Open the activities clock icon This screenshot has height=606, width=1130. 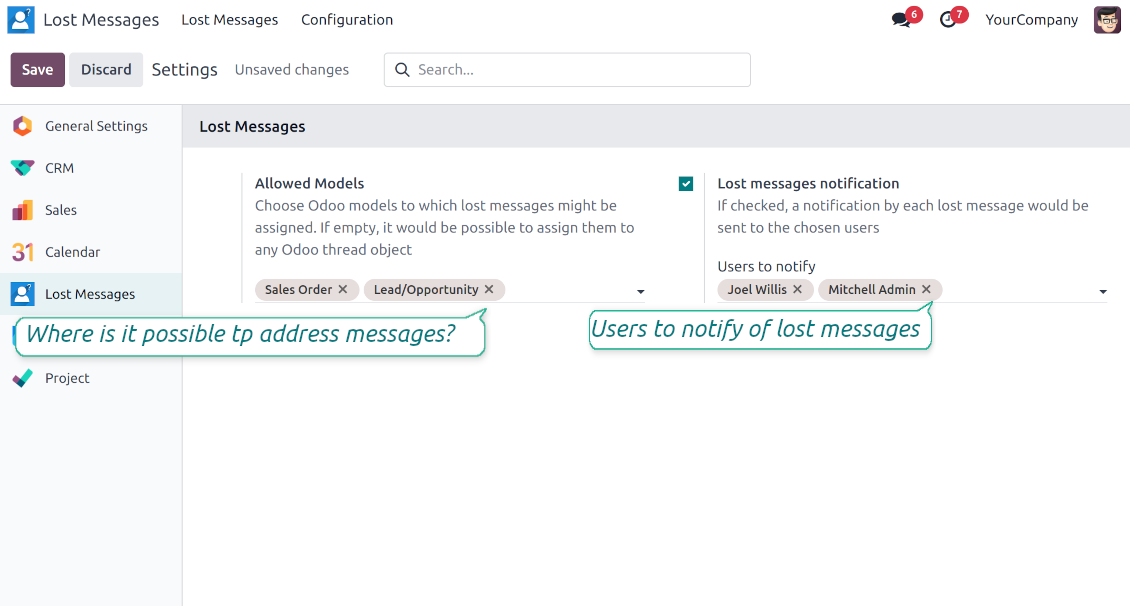tap(948, 20)
